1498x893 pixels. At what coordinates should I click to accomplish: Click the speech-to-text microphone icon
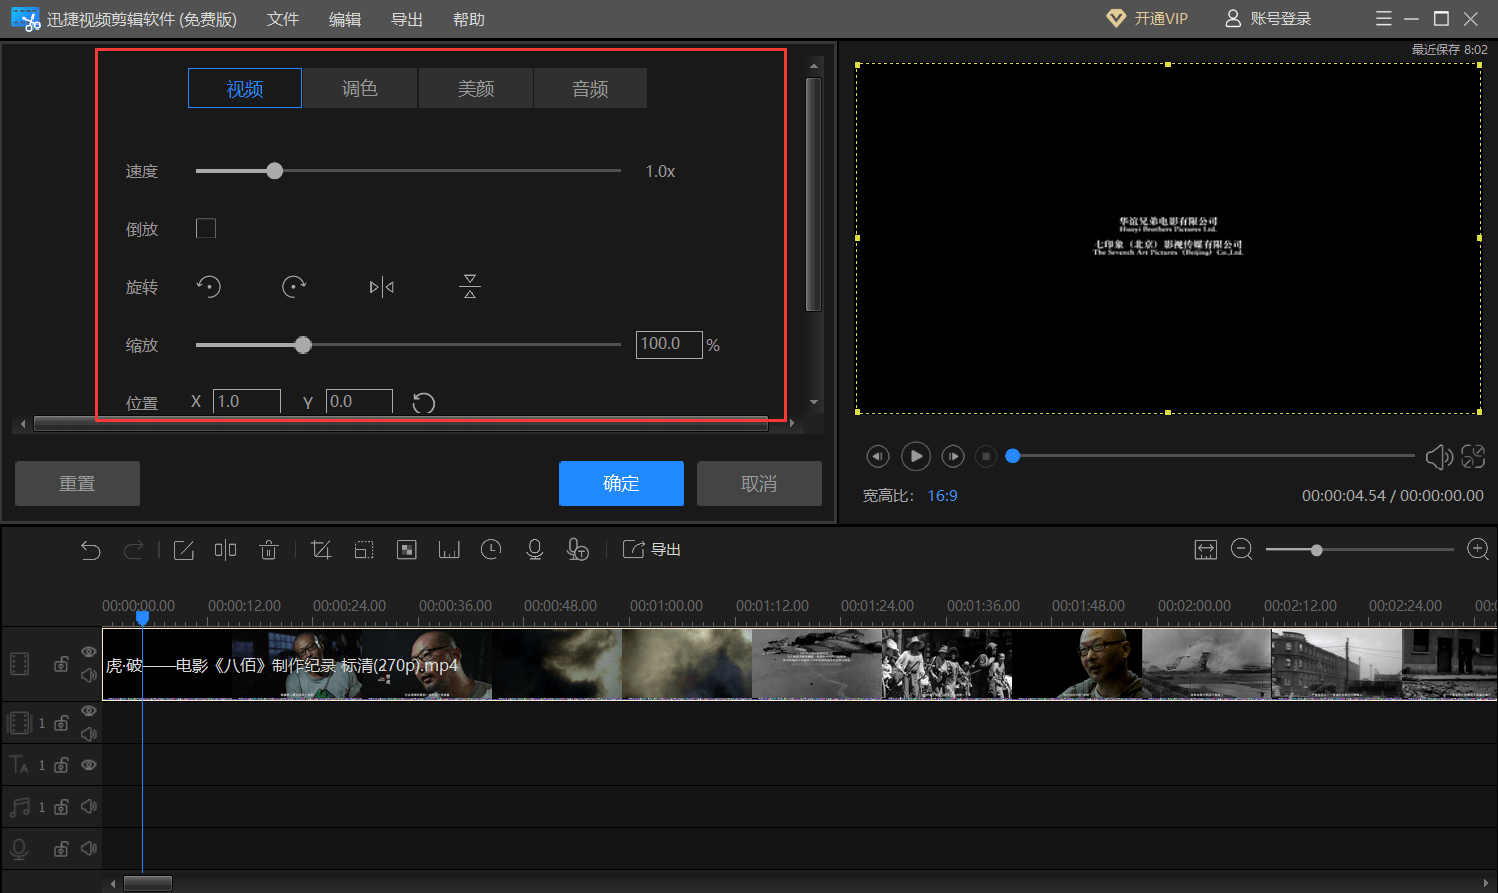(577, 550)
